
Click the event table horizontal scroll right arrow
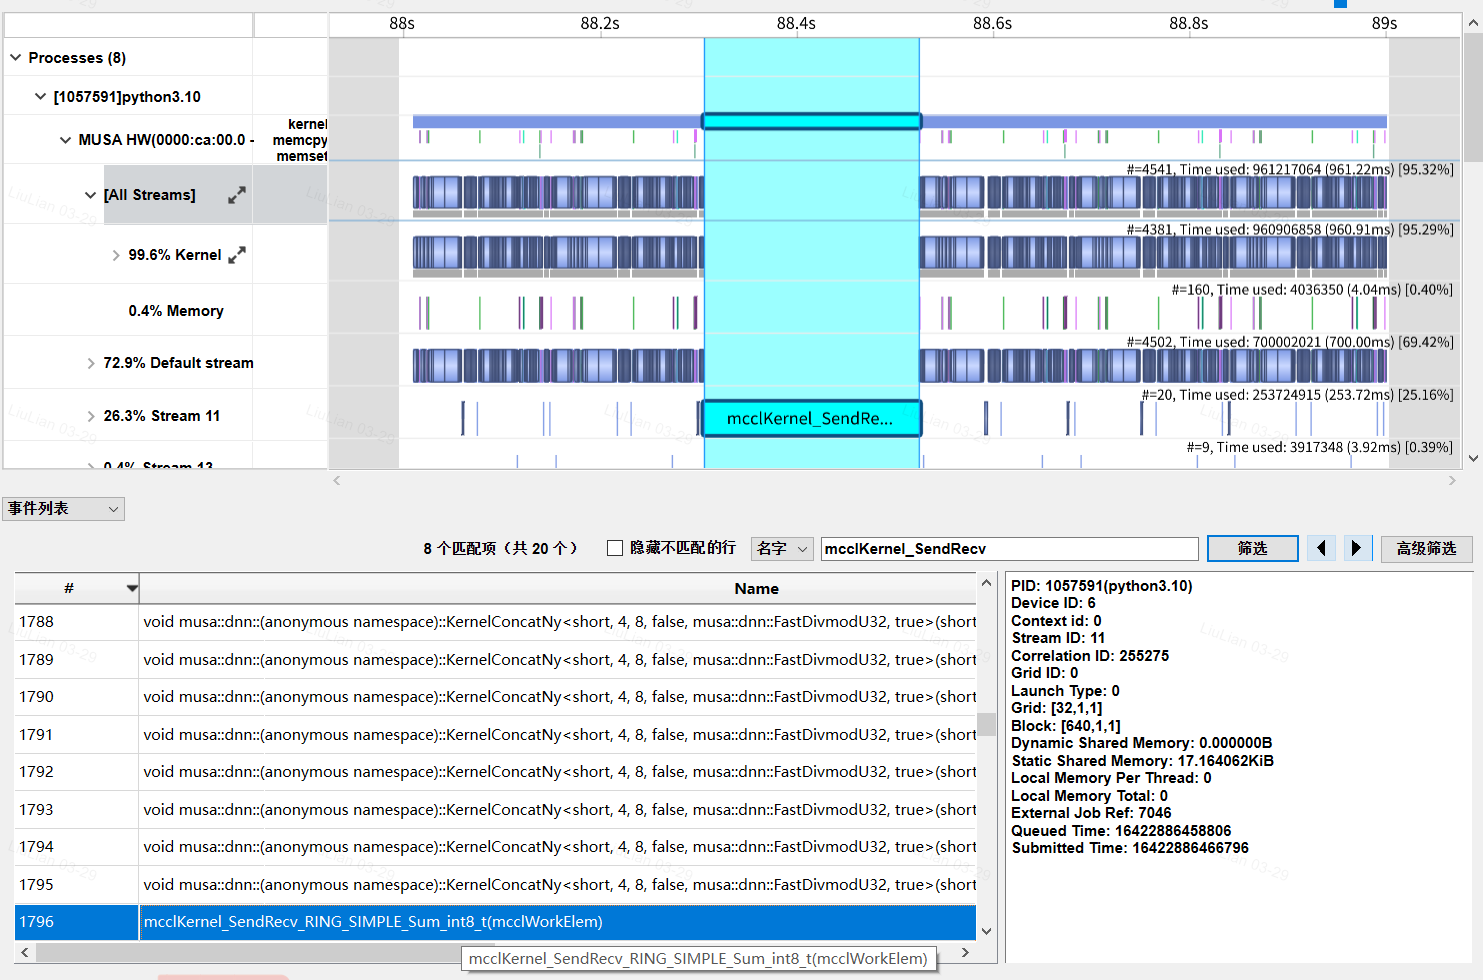965,953
